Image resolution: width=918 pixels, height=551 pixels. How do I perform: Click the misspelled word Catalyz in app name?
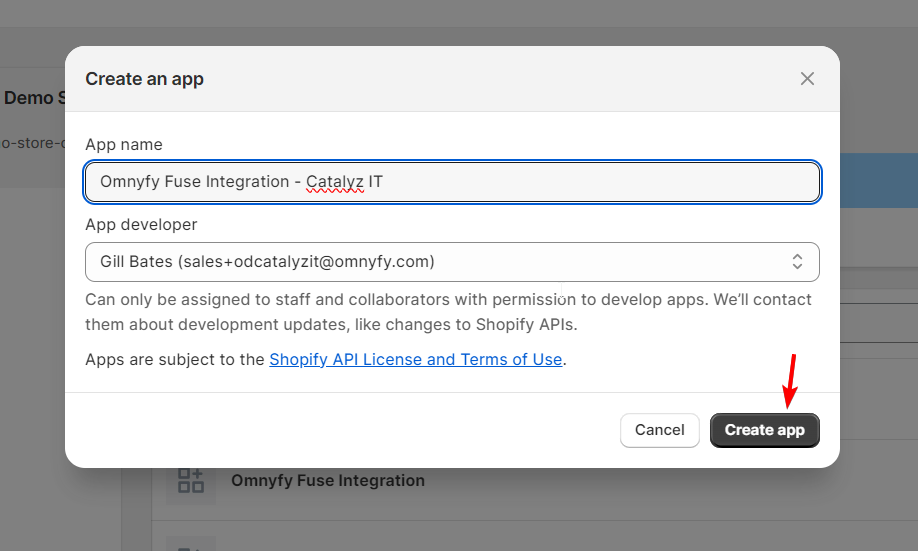pyautogui.click(x=335, y=182)
